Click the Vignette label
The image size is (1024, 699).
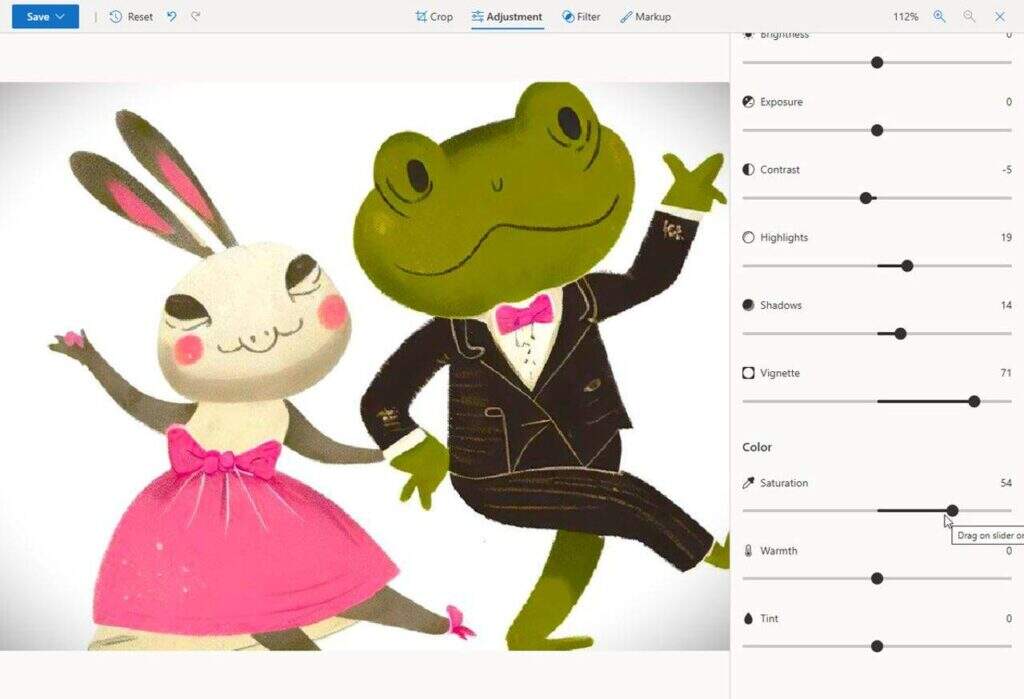tap(780, 374)
